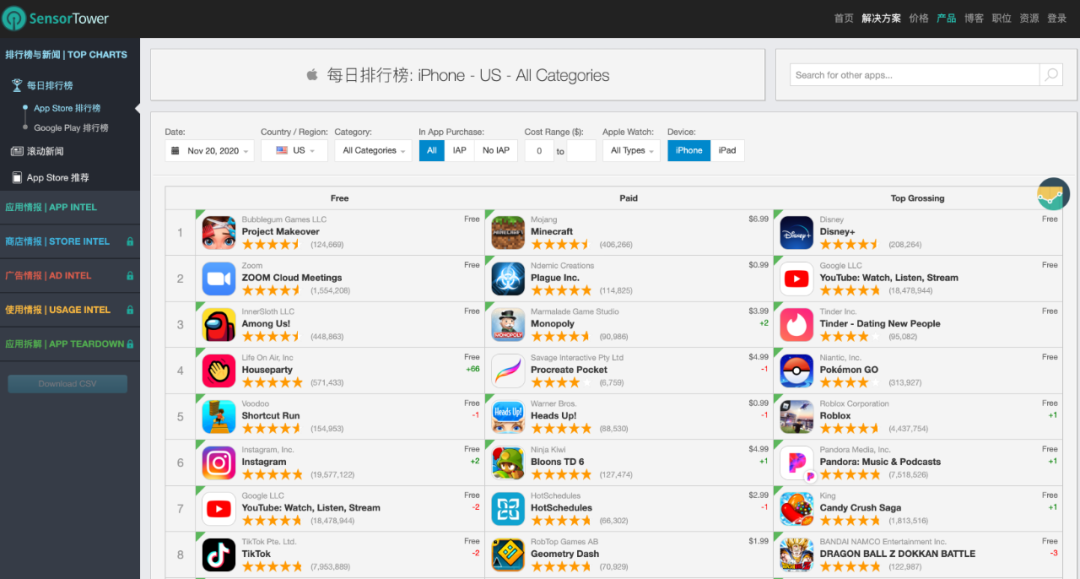This screenshot has height=579, width=1080.
Task: Open 滚动新闻 in the sidebar
Action: click(x=45, y=151)
